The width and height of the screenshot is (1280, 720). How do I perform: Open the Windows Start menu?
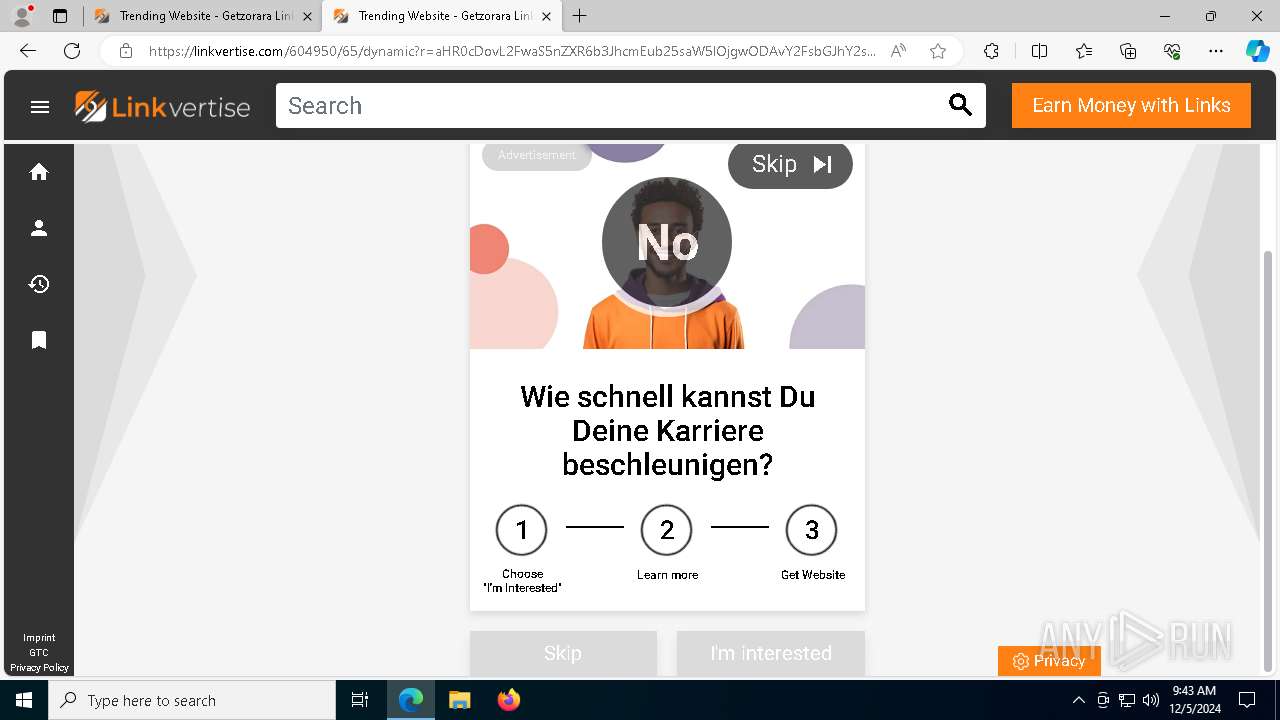point(24,700)
